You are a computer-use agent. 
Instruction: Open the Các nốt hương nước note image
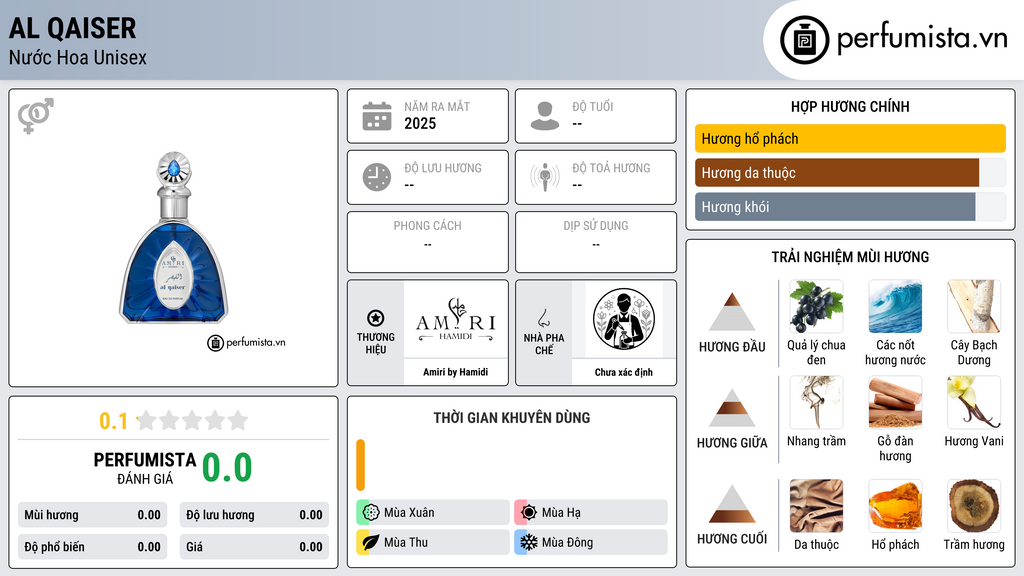tap(895, 307)
